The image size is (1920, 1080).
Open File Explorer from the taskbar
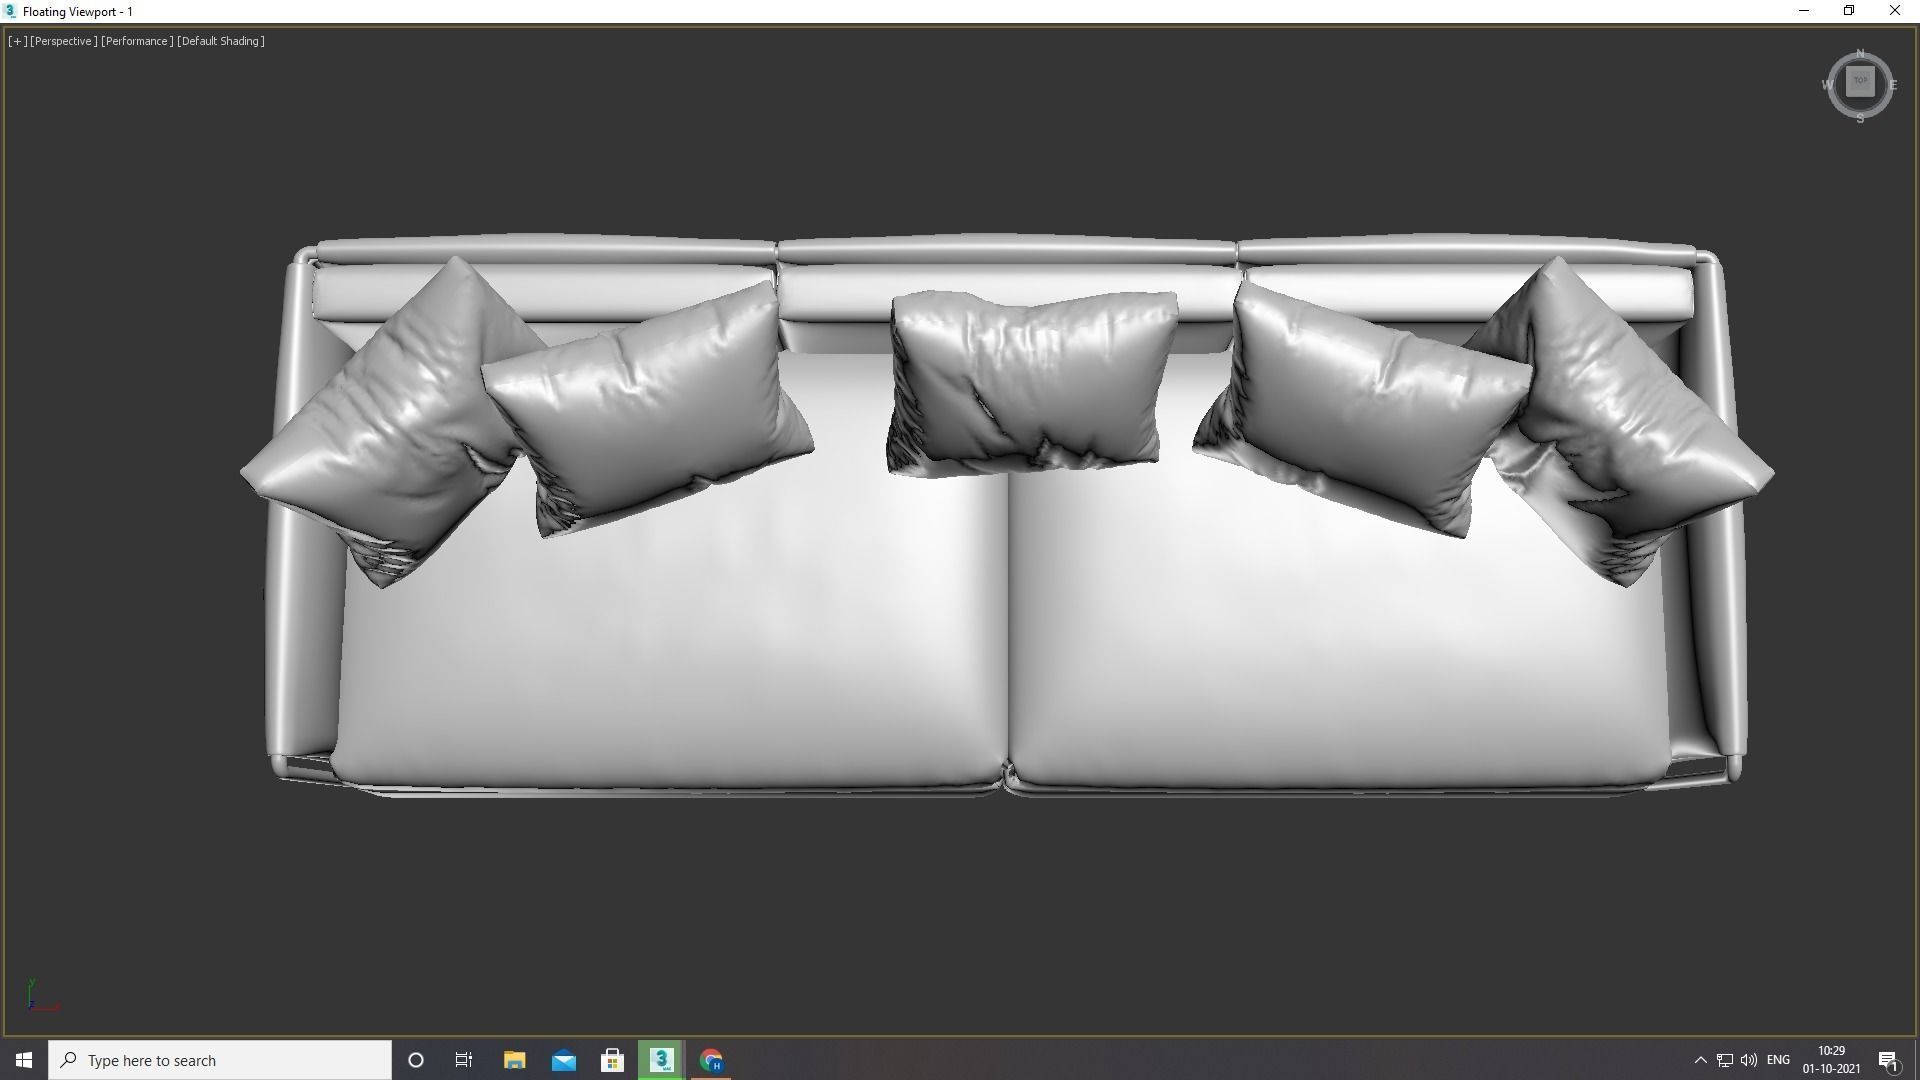coord(514,1060)
